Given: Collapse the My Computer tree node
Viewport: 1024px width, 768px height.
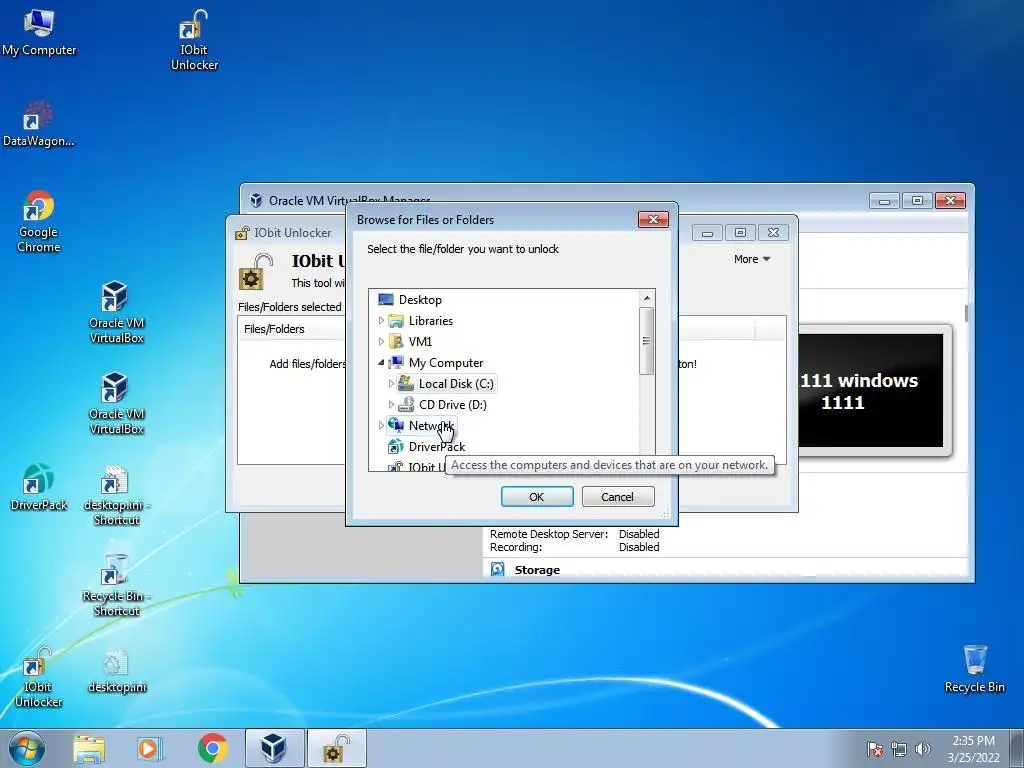Looking at the screenshot, I should point(381,362).
